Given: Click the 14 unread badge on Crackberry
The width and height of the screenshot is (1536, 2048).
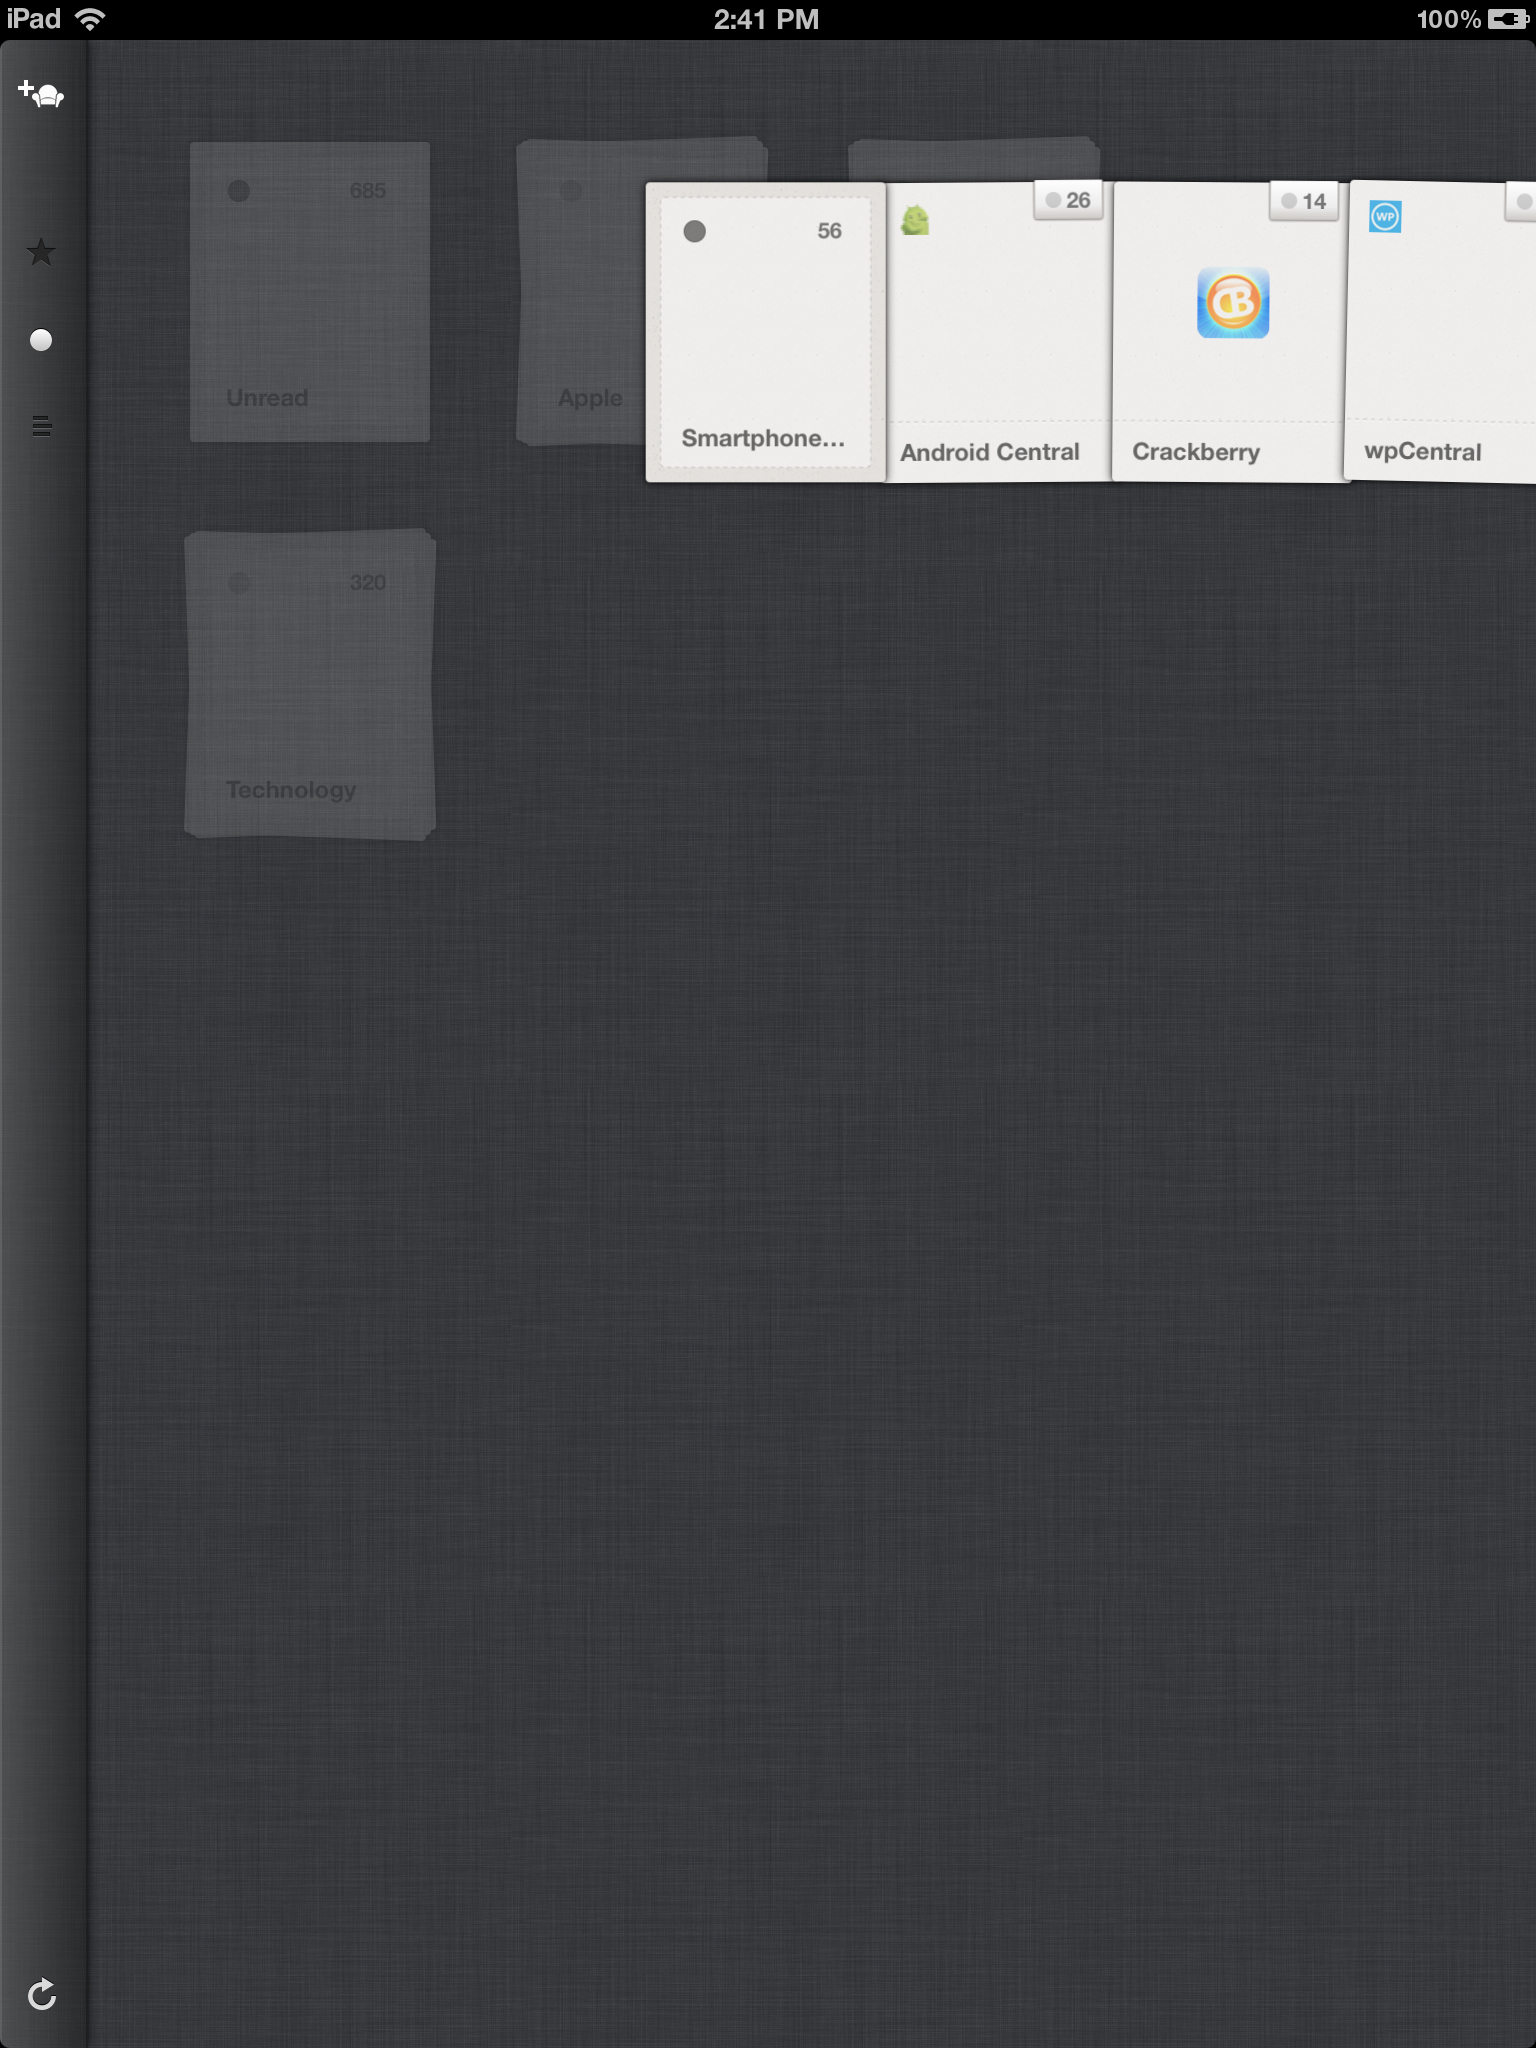Looking at the screenshot, I should pos(1304,201).
